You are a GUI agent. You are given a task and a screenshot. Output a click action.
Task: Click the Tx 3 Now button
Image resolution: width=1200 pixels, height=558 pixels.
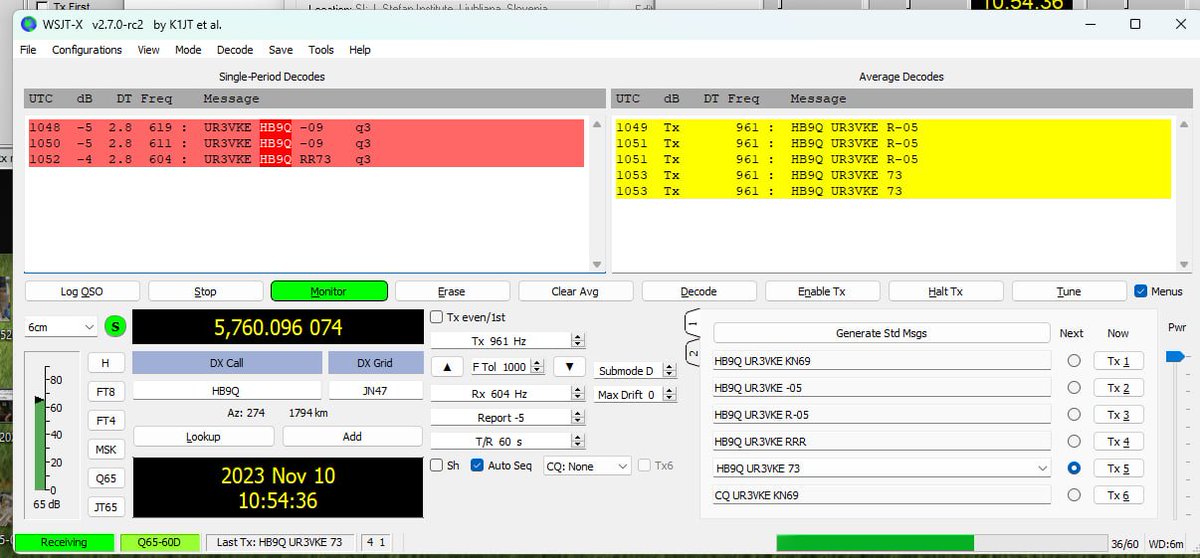click(x=1118, y=415)
